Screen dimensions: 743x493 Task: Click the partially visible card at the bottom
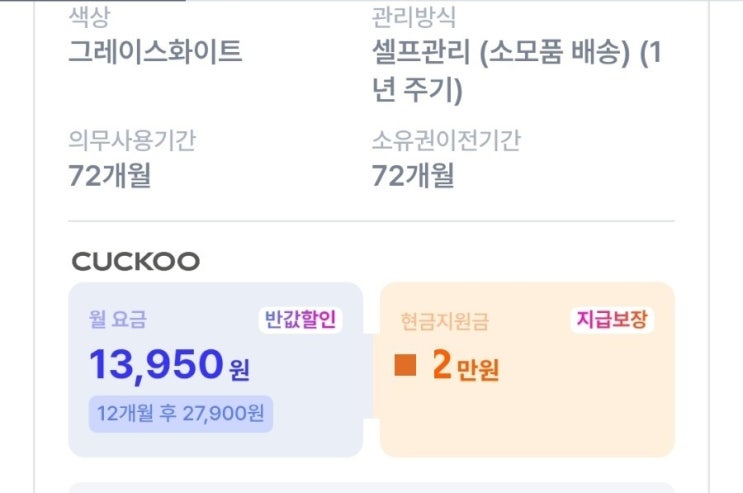pos(371,487)
